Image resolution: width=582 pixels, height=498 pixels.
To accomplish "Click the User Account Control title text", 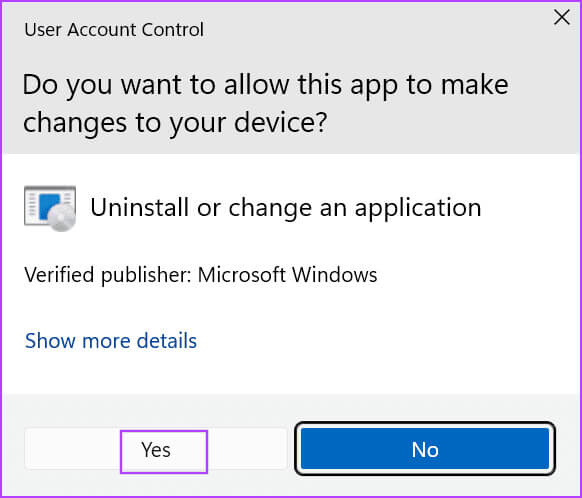I will pos(114,29).
